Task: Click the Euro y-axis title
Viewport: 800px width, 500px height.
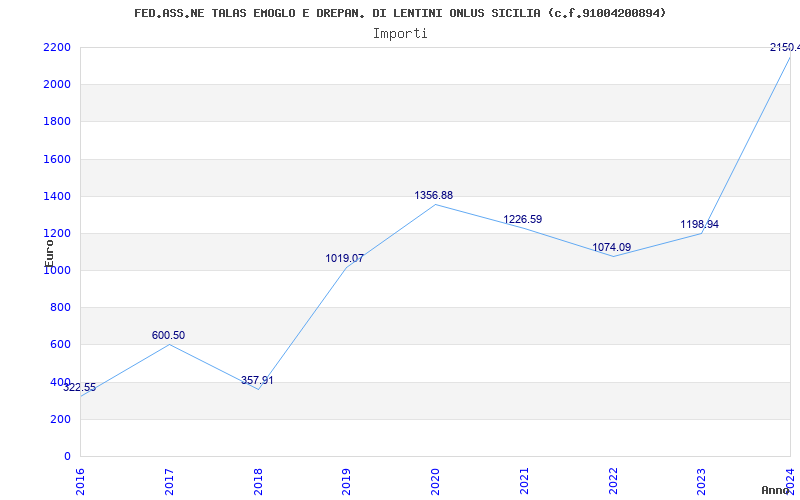Action: tap(49, 253)
